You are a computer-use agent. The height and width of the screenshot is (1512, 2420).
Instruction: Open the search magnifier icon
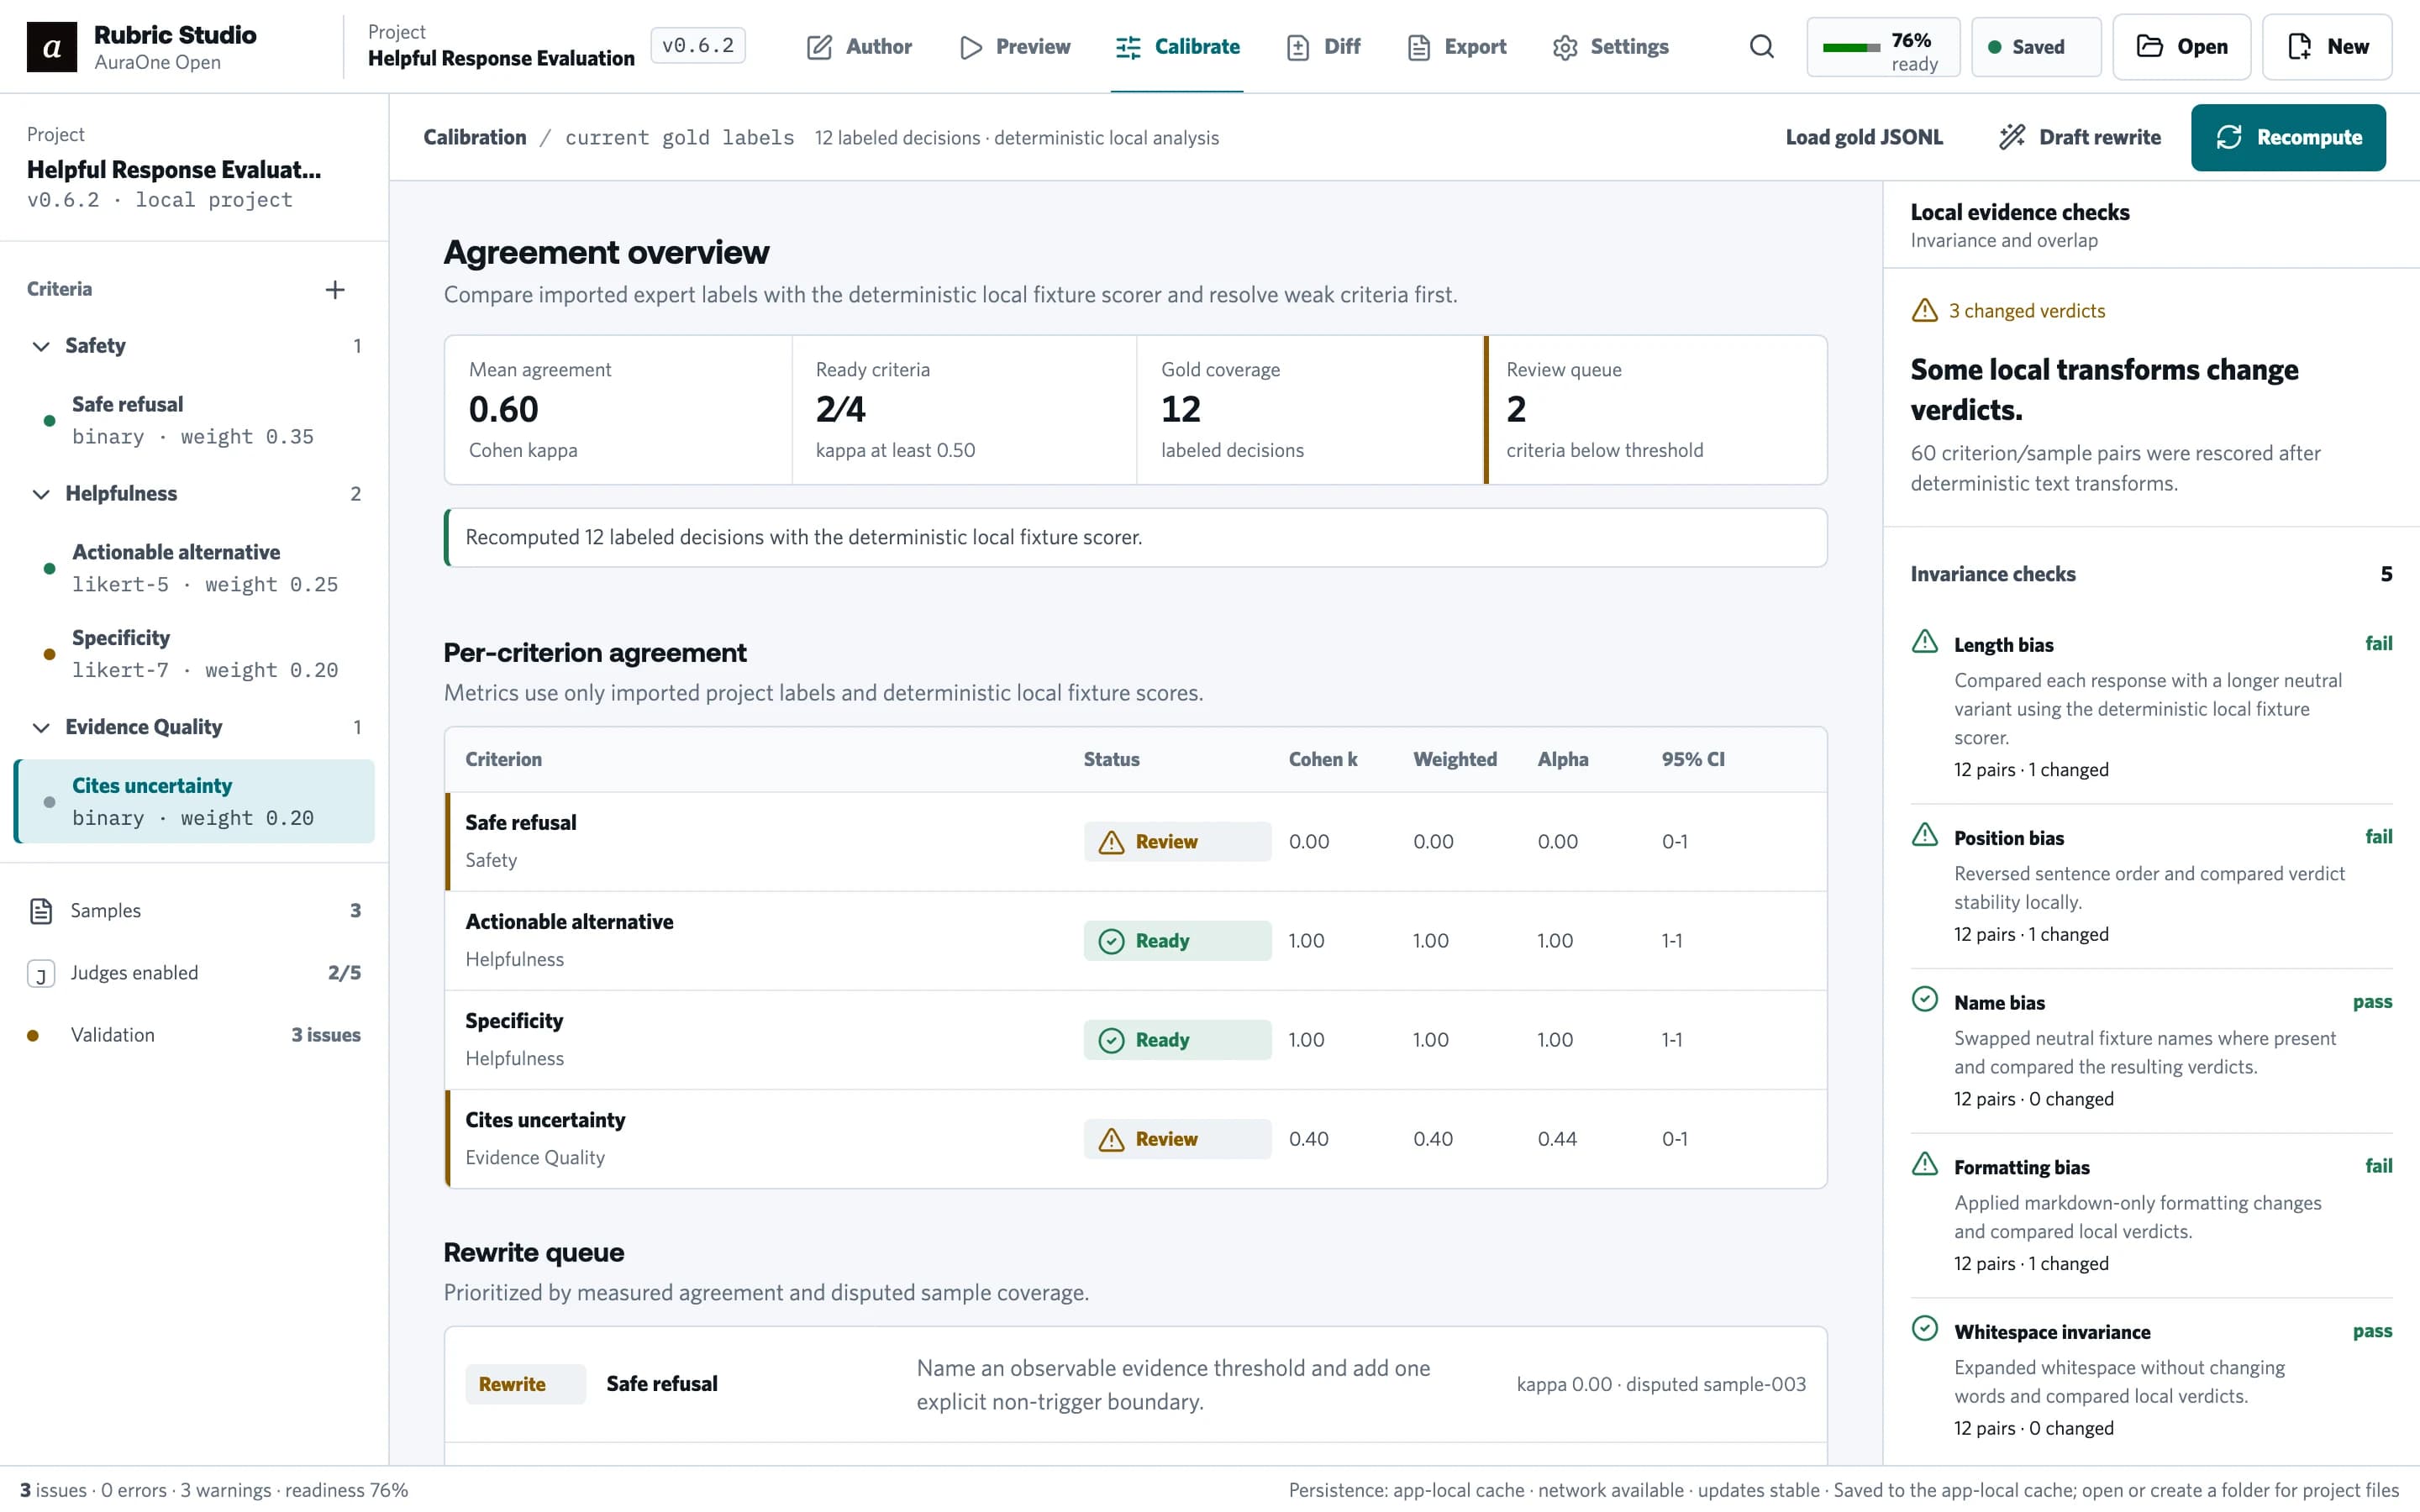[1761, 47]
